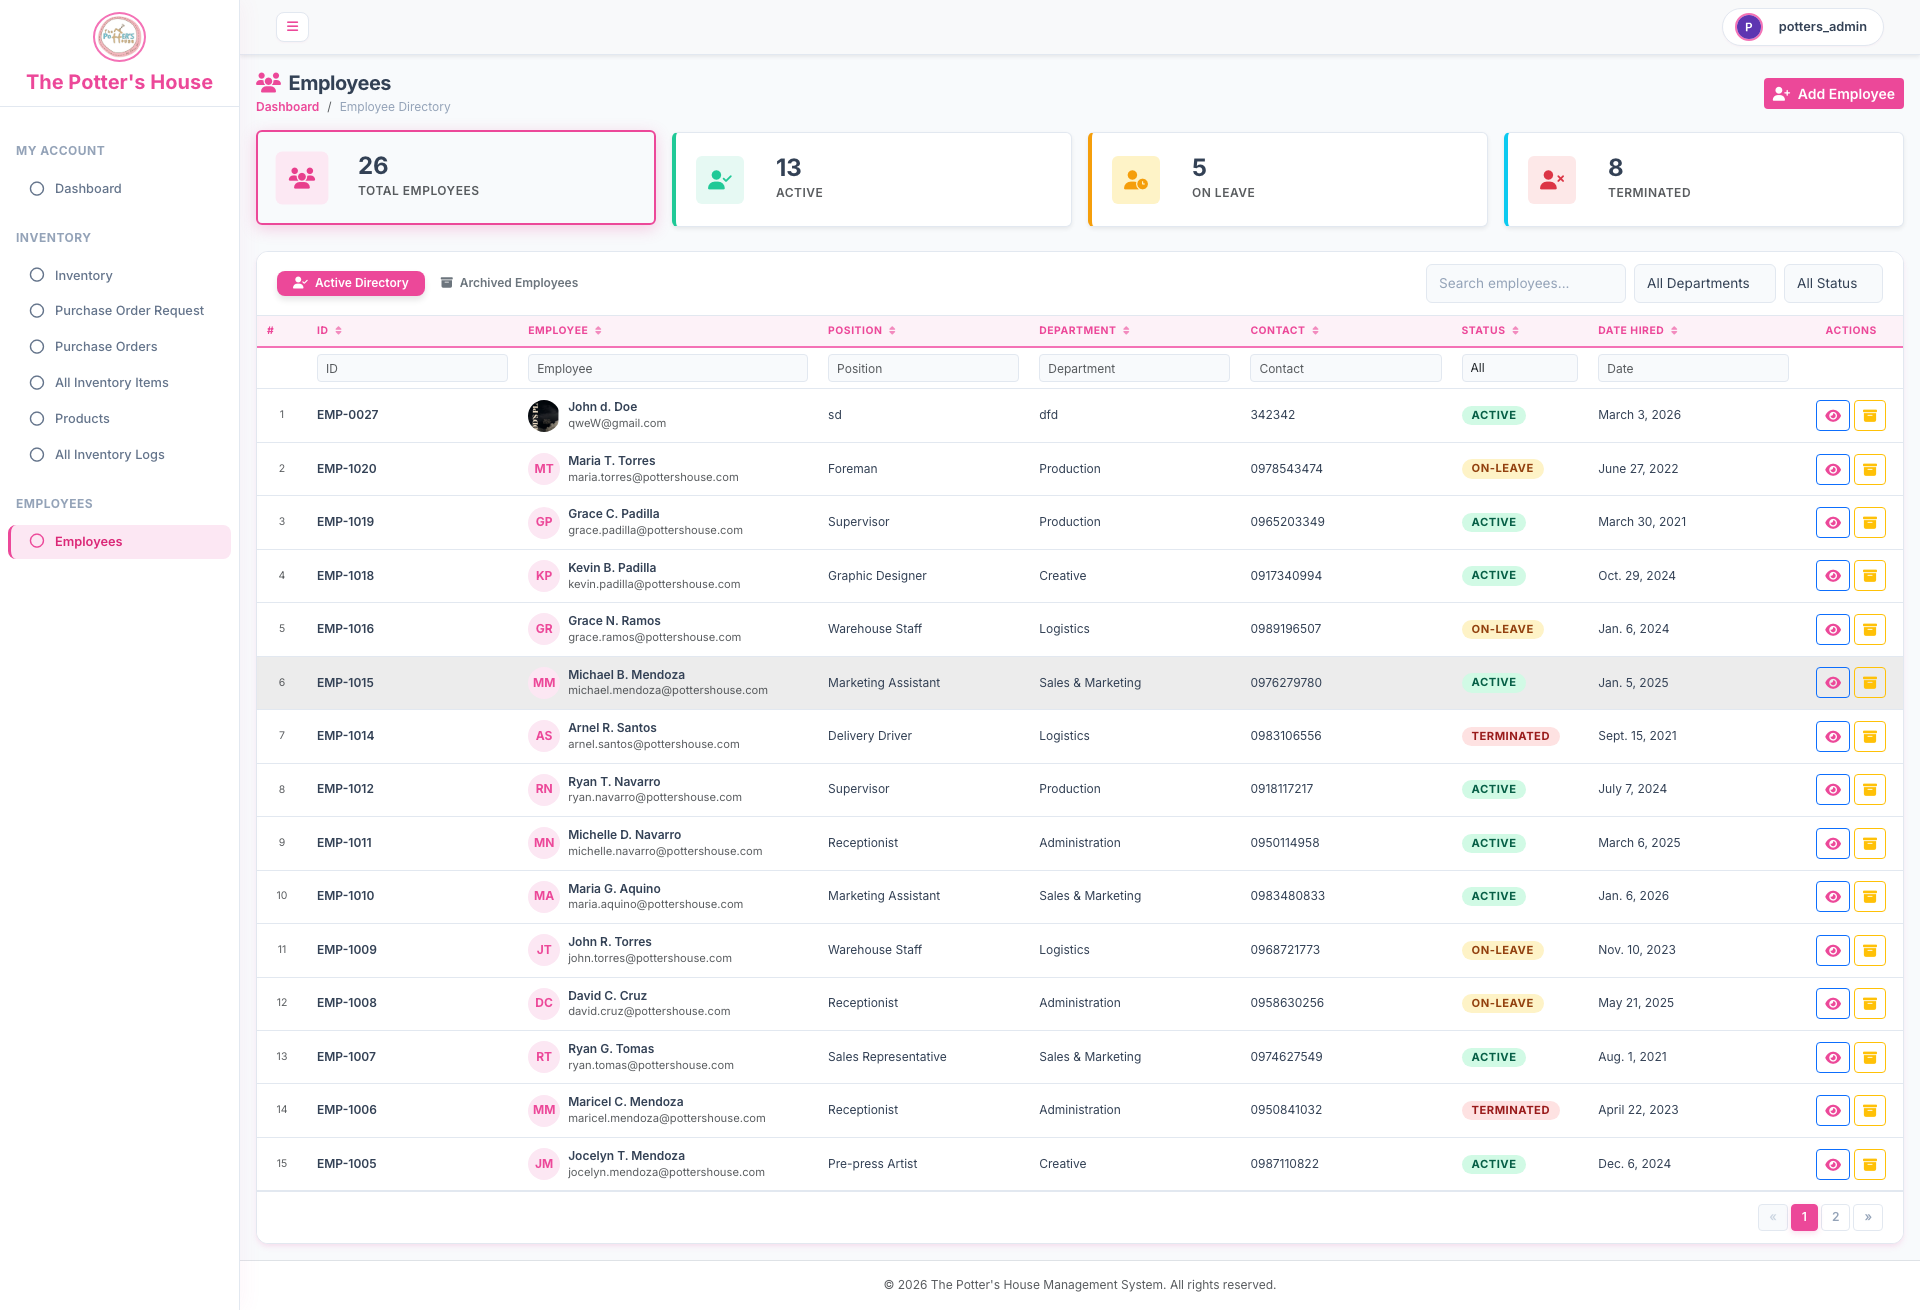Click eye icon for Kevin B. Padilla
The image size is (1920, 1310).
[x=1832, y=576]
